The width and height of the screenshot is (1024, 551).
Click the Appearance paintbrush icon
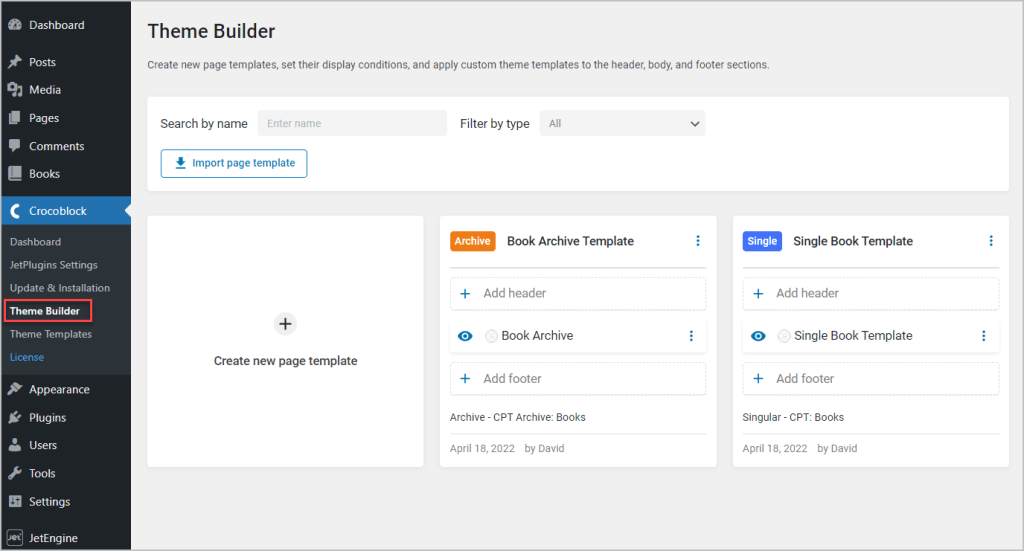(x=14, y=389)
